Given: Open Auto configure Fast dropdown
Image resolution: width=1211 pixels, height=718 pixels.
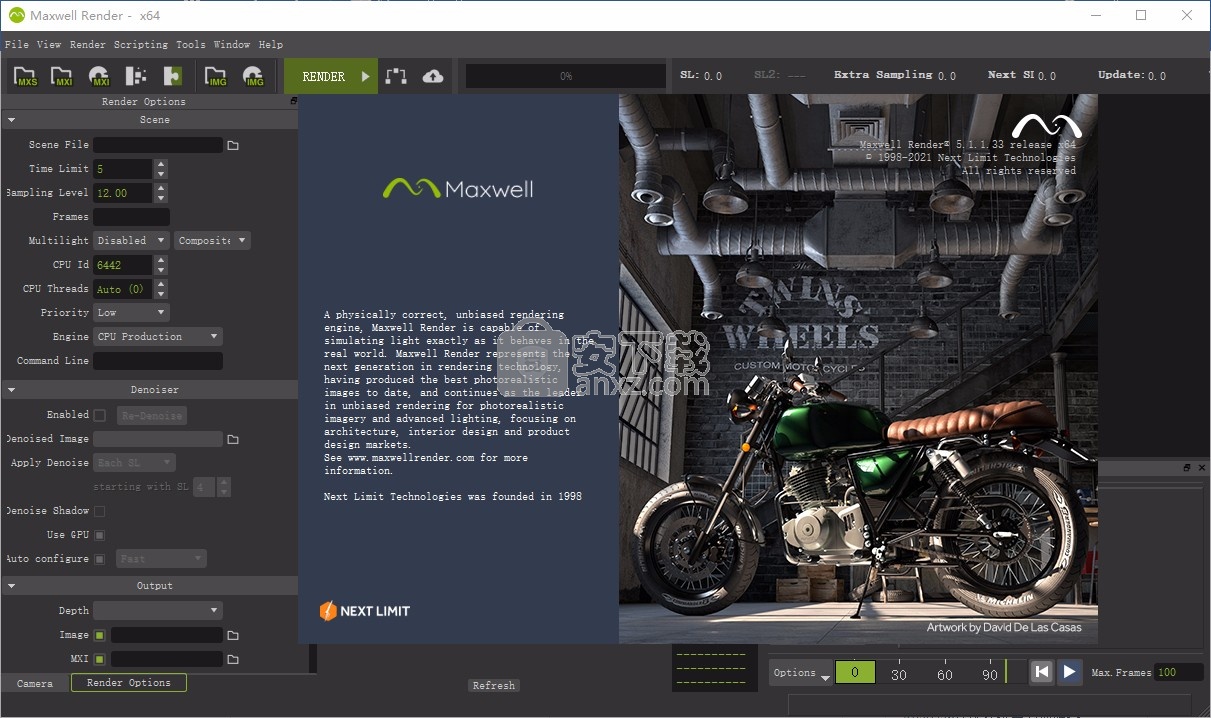Looking at the screenshot, I should tap(162, 559).
